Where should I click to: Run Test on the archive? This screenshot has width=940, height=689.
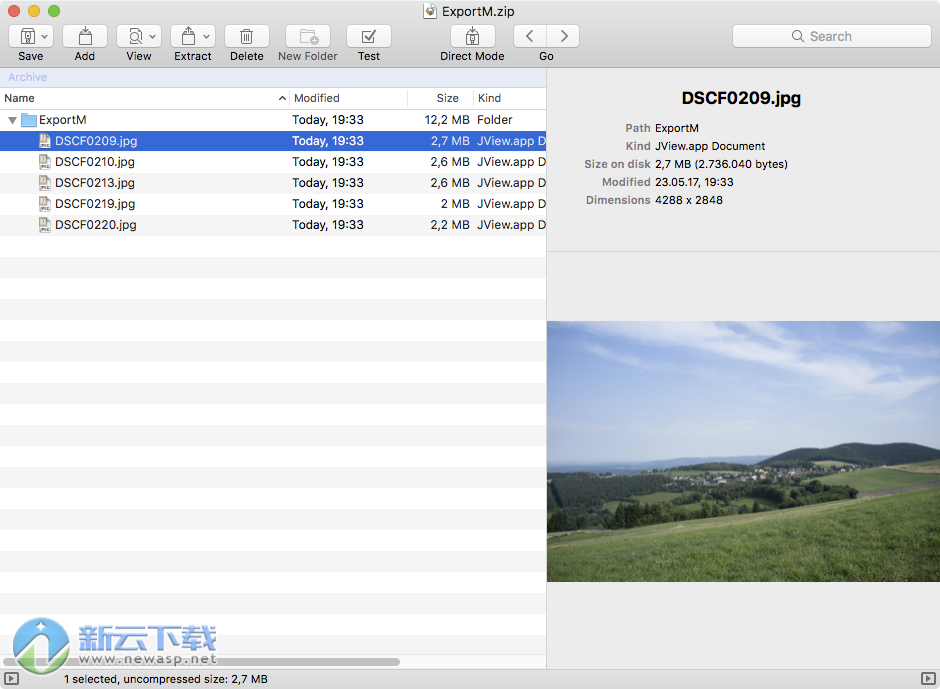[x=368, y=35]
